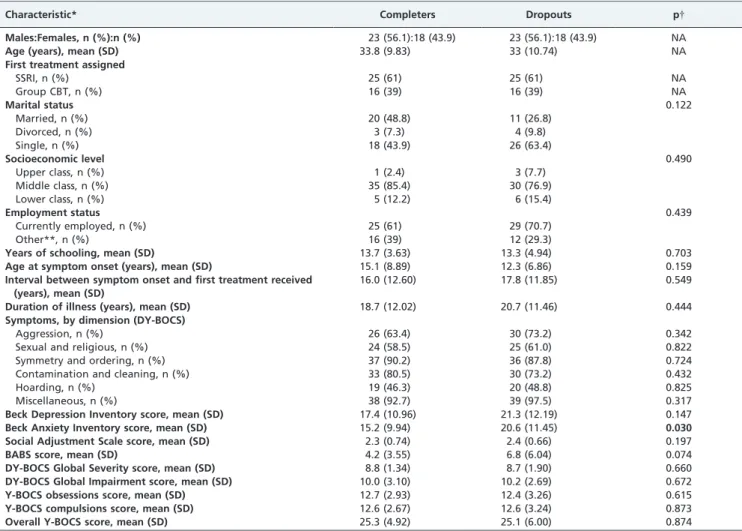
Task: Select 'Age at symptom onset (years), mean (SD)' label
Action: point(108,266)
